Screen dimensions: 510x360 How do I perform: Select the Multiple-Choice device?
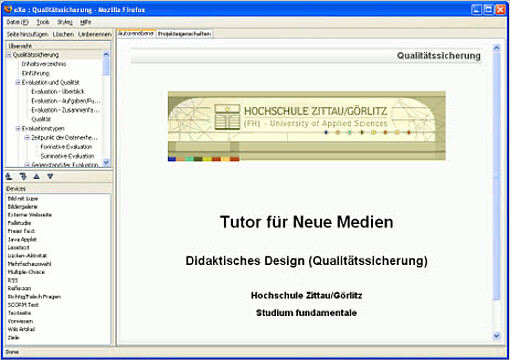click(x=26, y=272)
